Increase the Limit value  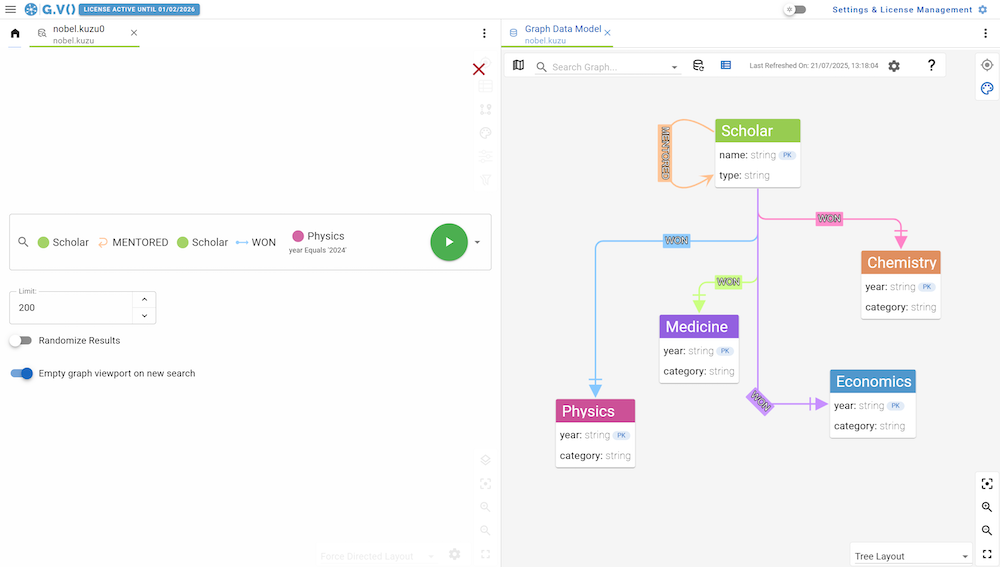[x=145, y=299]
